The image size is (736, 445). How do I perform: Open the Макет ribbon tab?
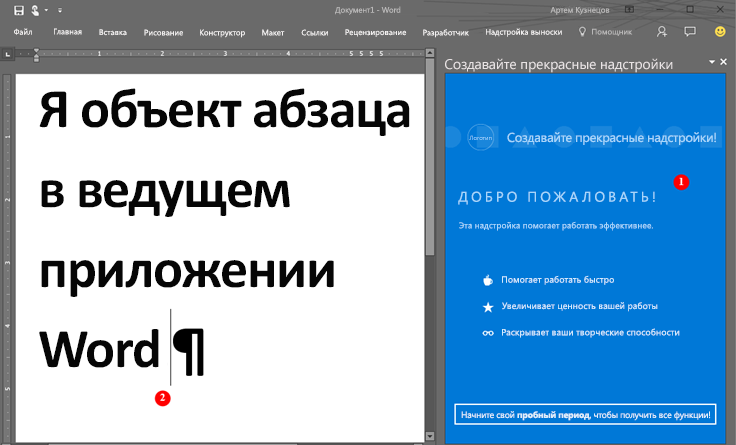273,32
